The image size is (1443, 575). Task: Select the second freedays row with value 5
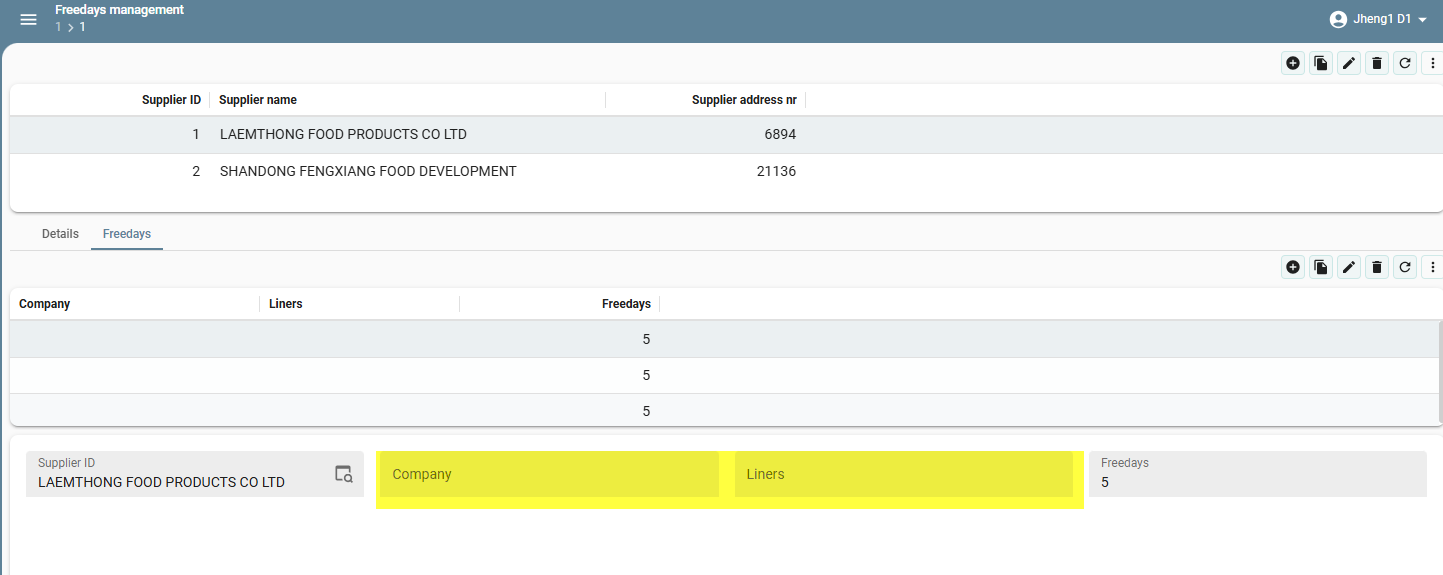[723, 375]
